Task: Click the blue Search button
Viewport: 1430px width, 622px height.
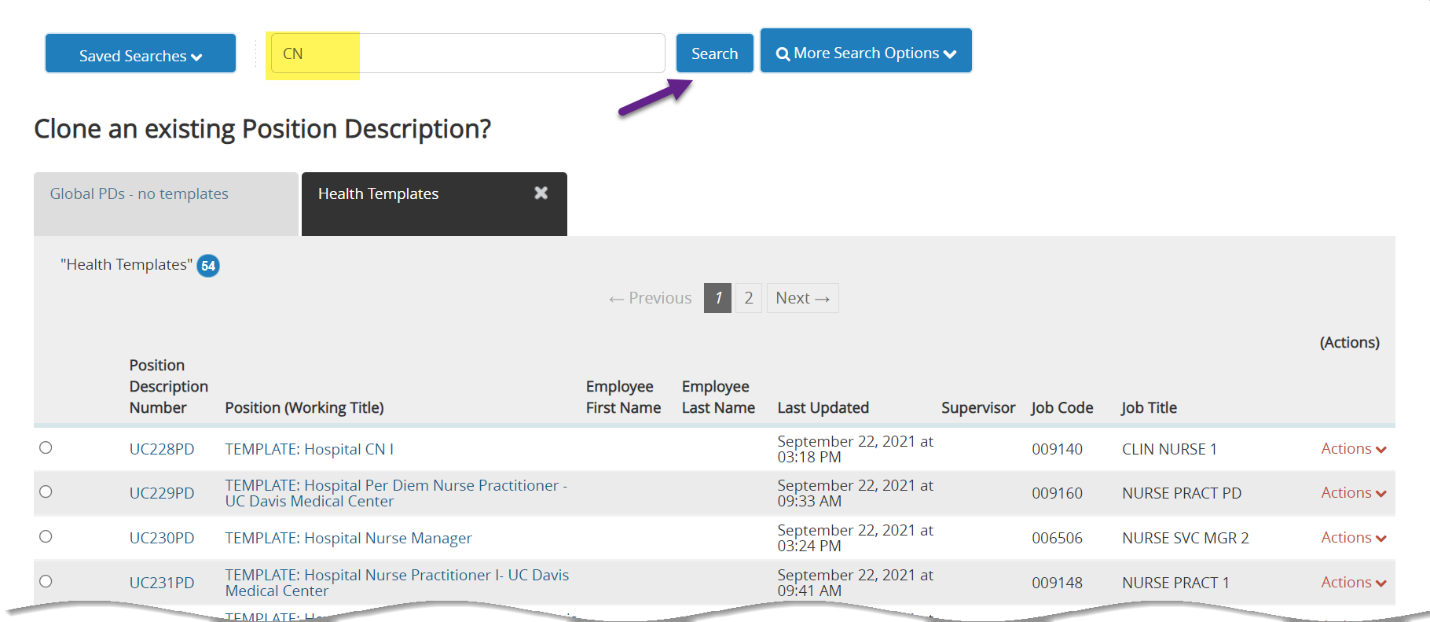Action: pyautogui.click(x=714, y=54)
